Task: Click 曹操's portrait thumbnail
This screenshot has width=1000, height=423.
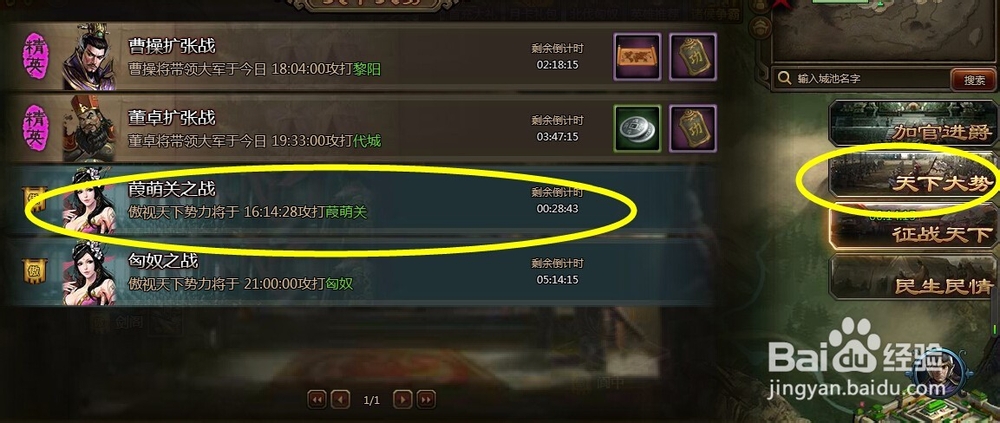Action: 89,57
